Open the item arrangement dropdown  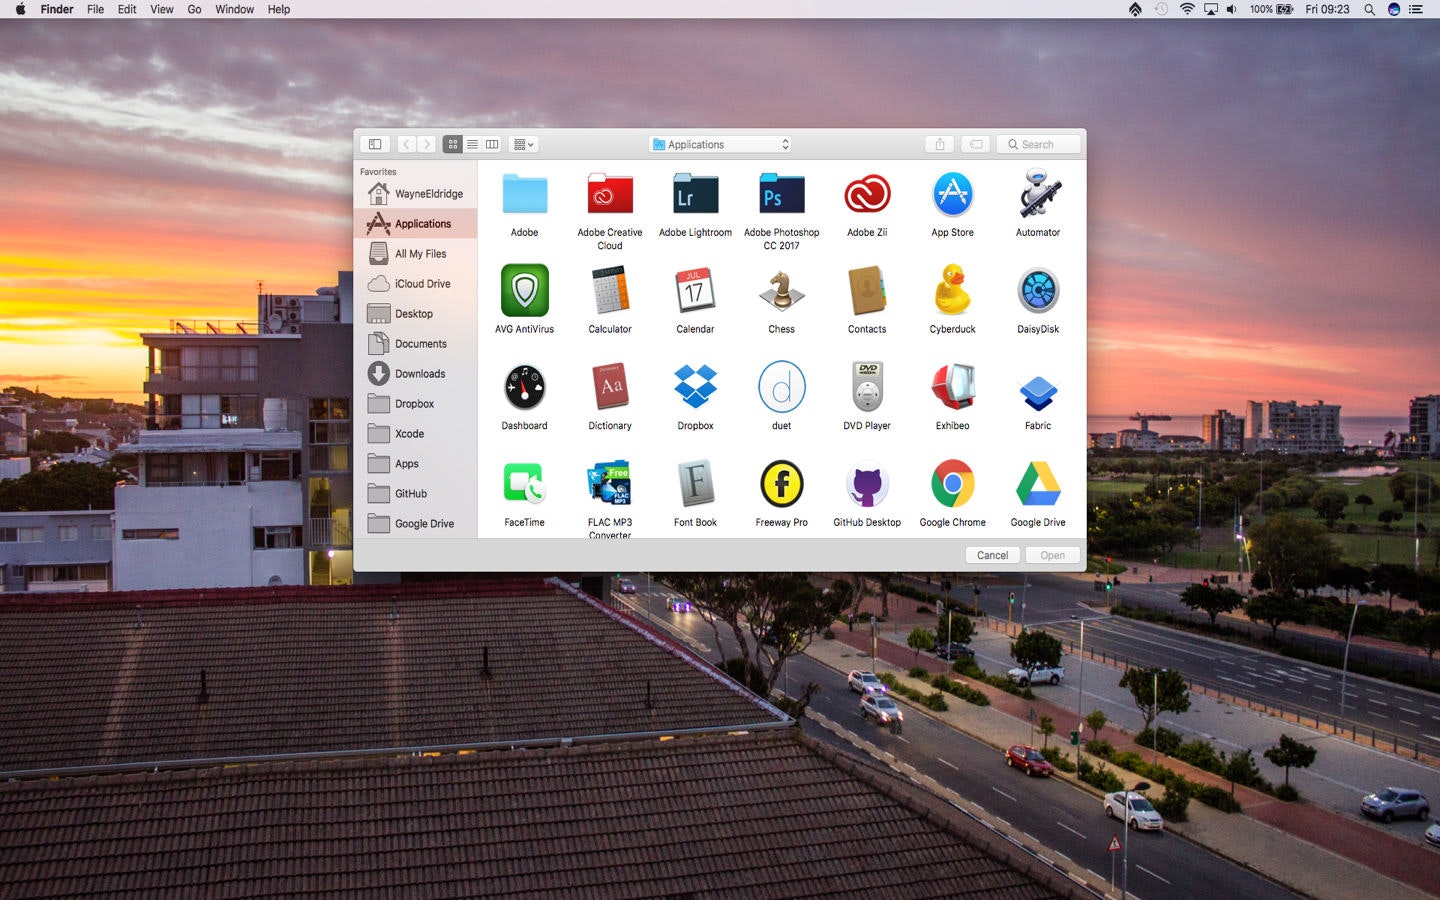pos(524,144)
